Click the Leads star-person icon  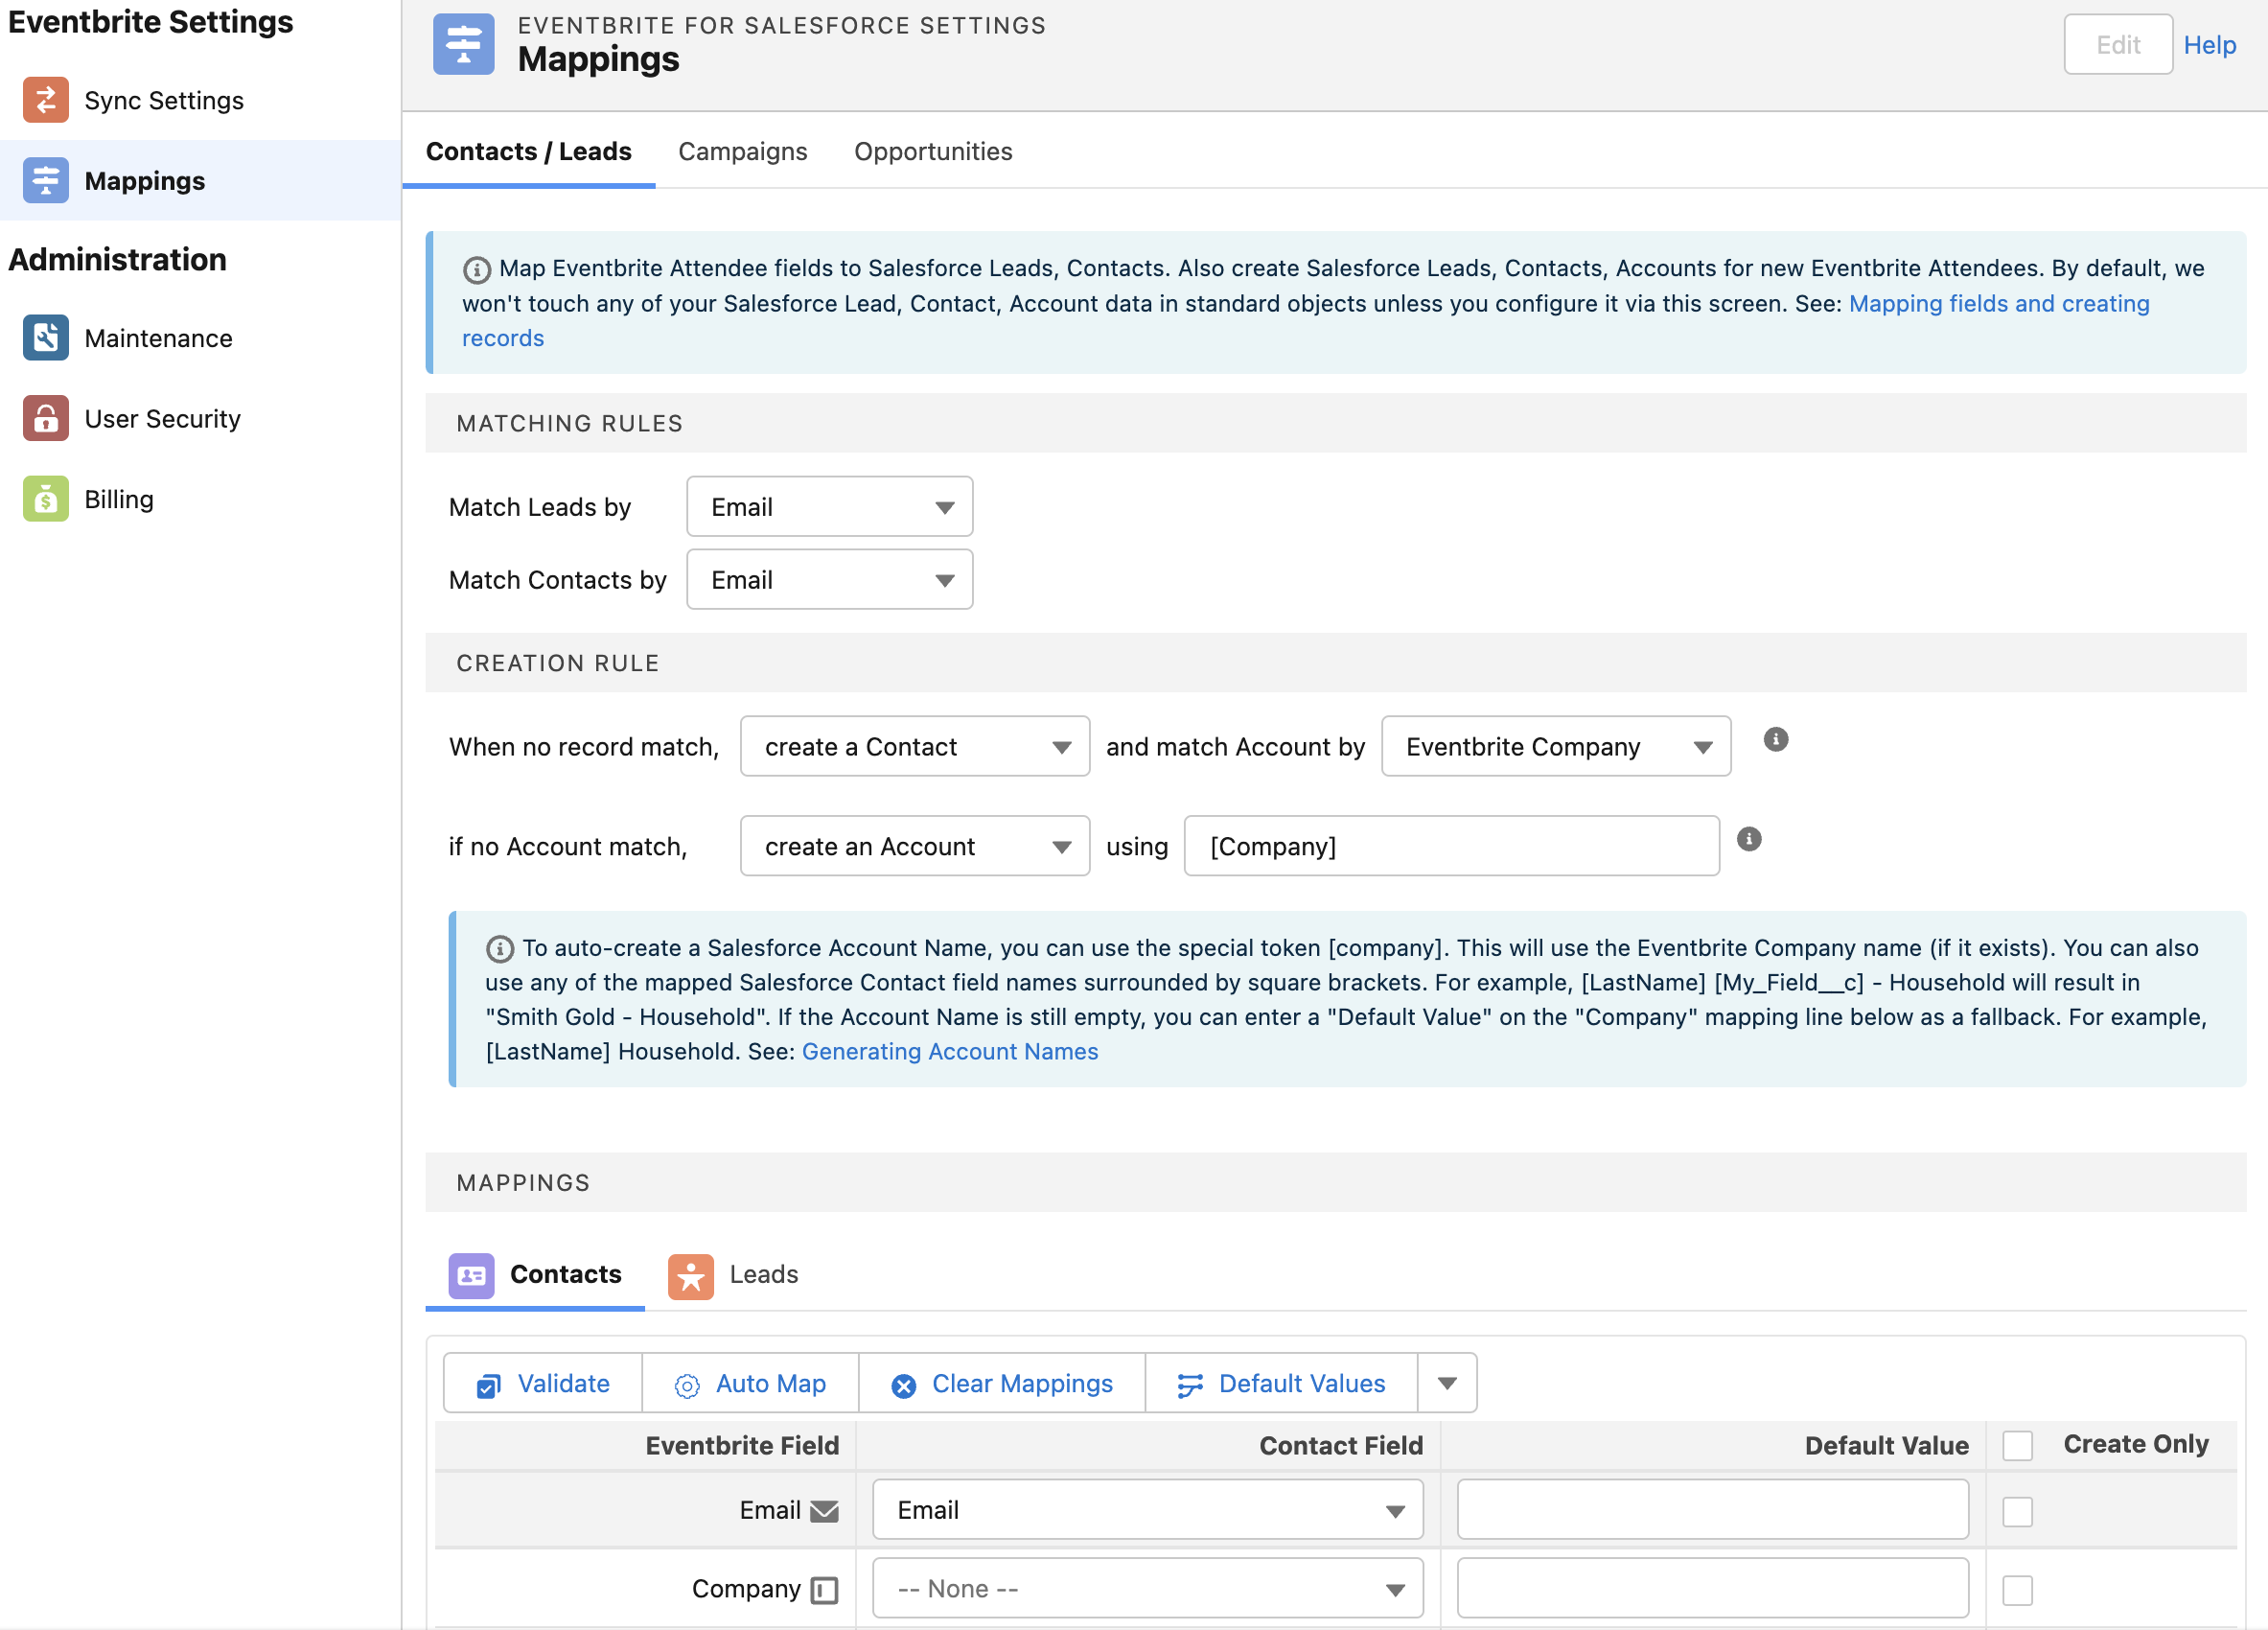coord(691,1275)
